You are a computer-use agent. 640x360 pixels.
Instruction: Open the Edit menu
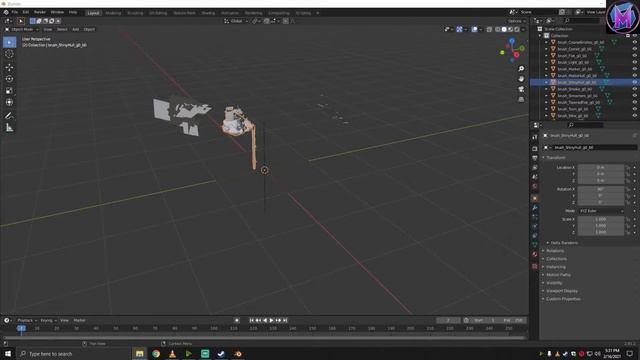coord(26,12)
